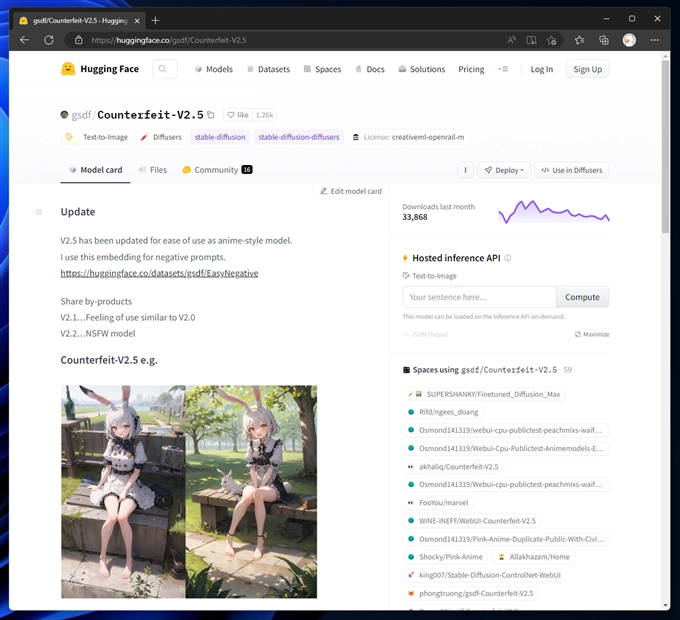This screenshot has width=680, height=620.
Task: Expand the extra navigation menu icon
Action: click(503, 69)
